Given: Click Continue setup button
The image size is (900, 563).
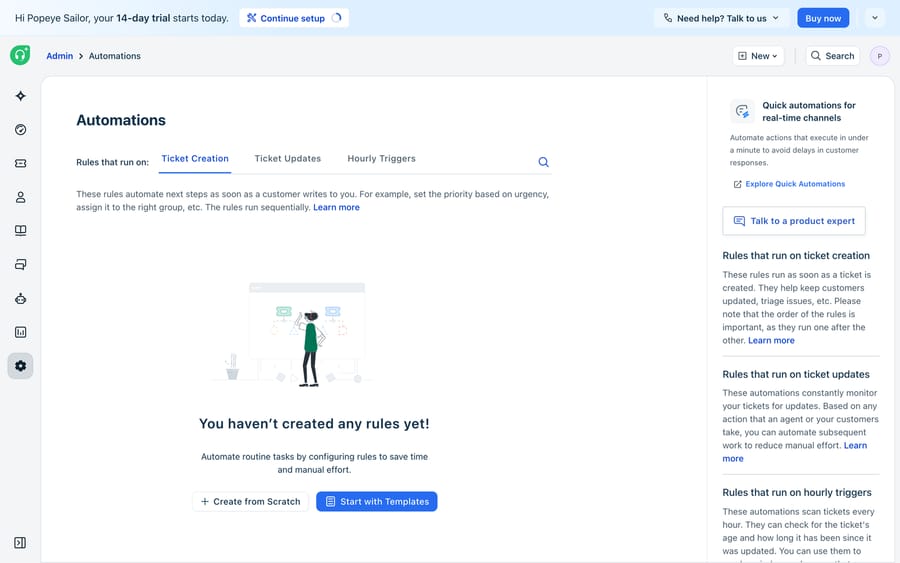Looking at the screenshot, I should click(x=294, y=18).
